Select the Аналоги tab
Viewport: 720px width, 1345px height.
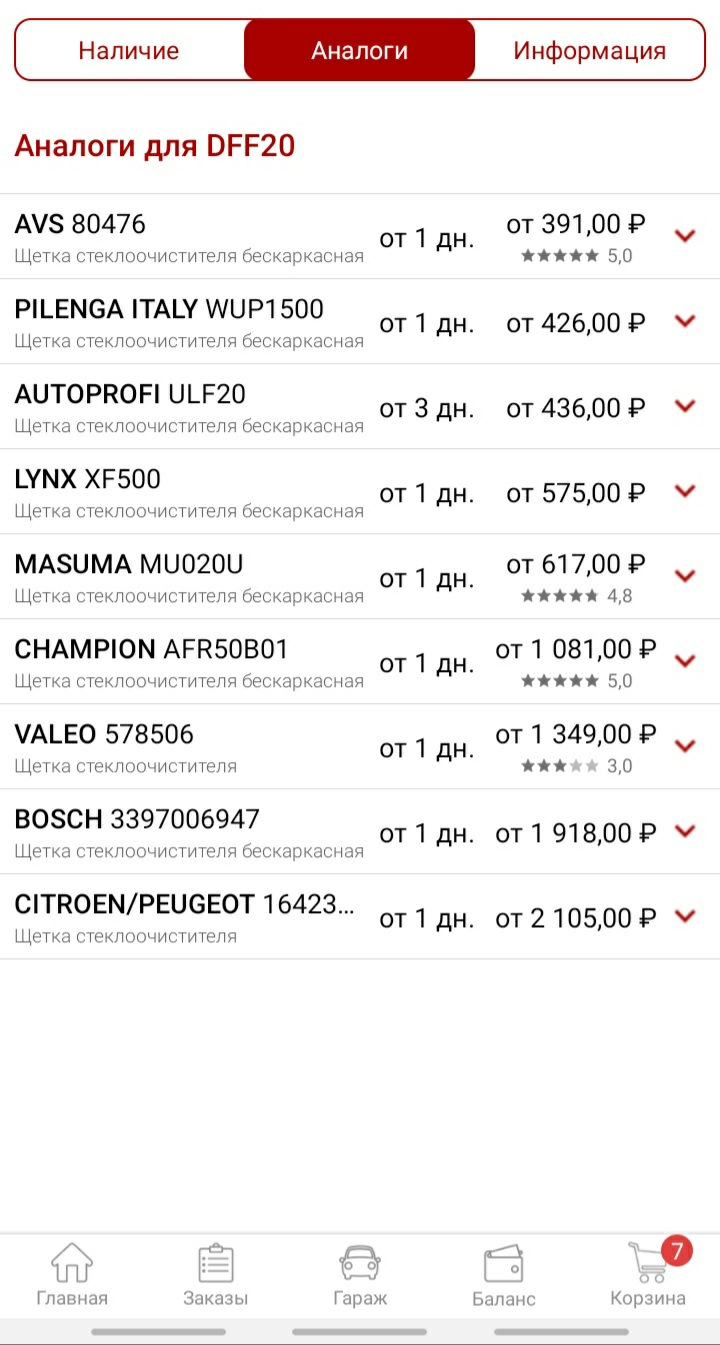pyautogui.click(x=360, y=50)
